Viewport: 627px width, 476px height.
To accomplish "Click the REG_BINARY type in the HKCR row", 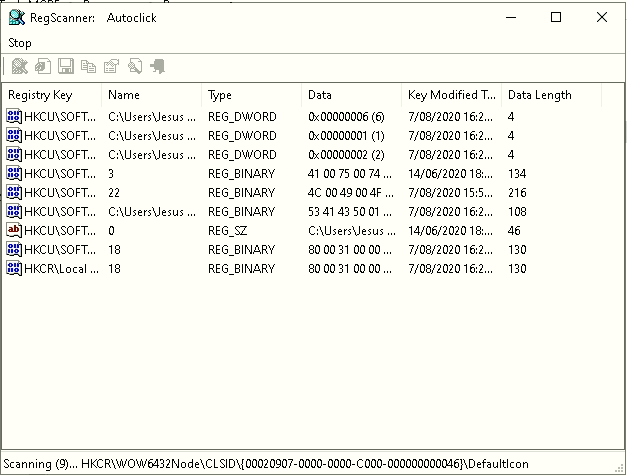I will (242, 269).
